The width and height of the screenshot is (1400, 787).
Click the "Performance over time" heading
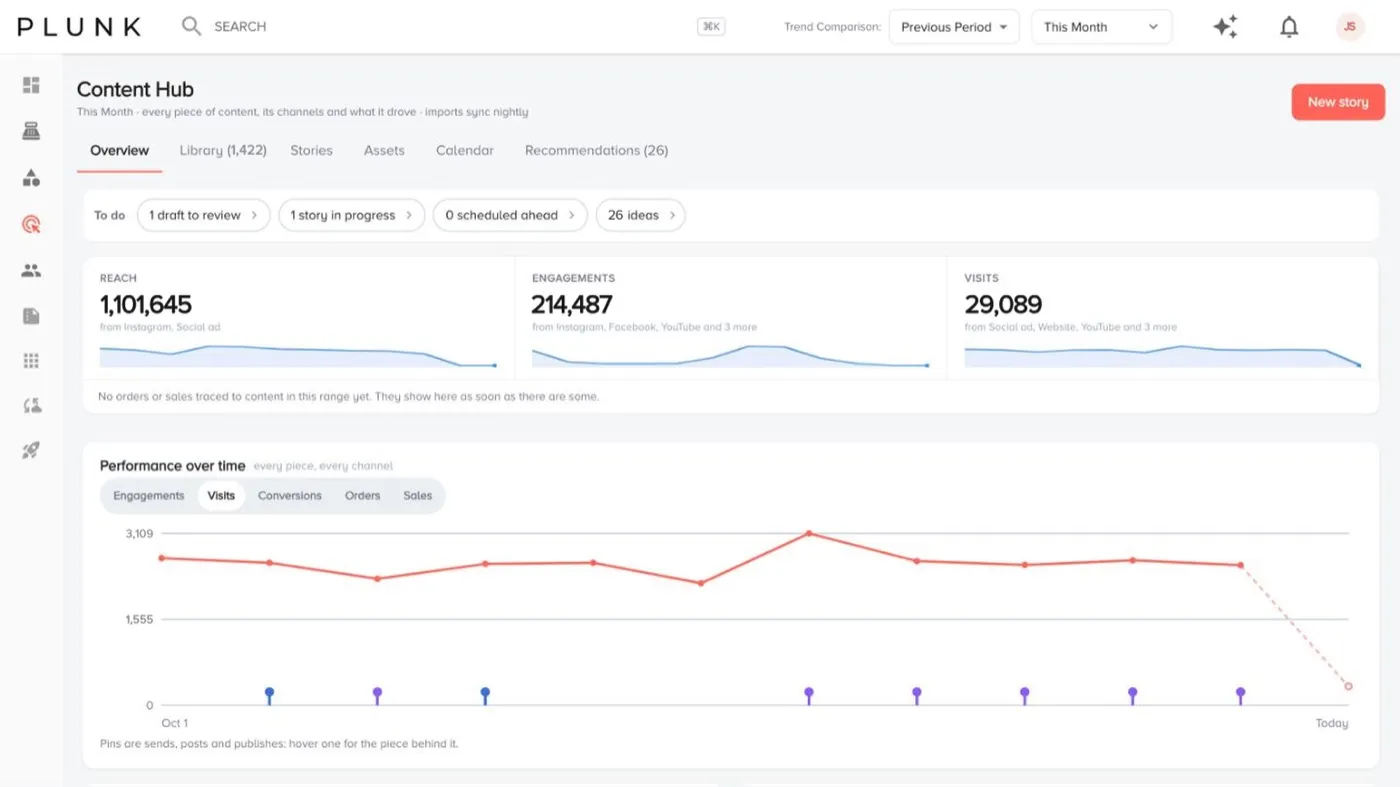(x=172, y=466)
